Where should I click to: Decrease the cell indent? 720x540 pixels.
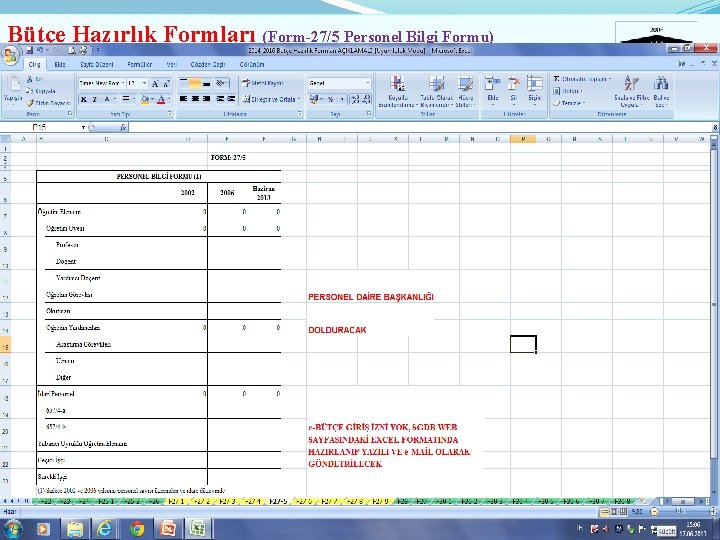[x=220, y=99]
